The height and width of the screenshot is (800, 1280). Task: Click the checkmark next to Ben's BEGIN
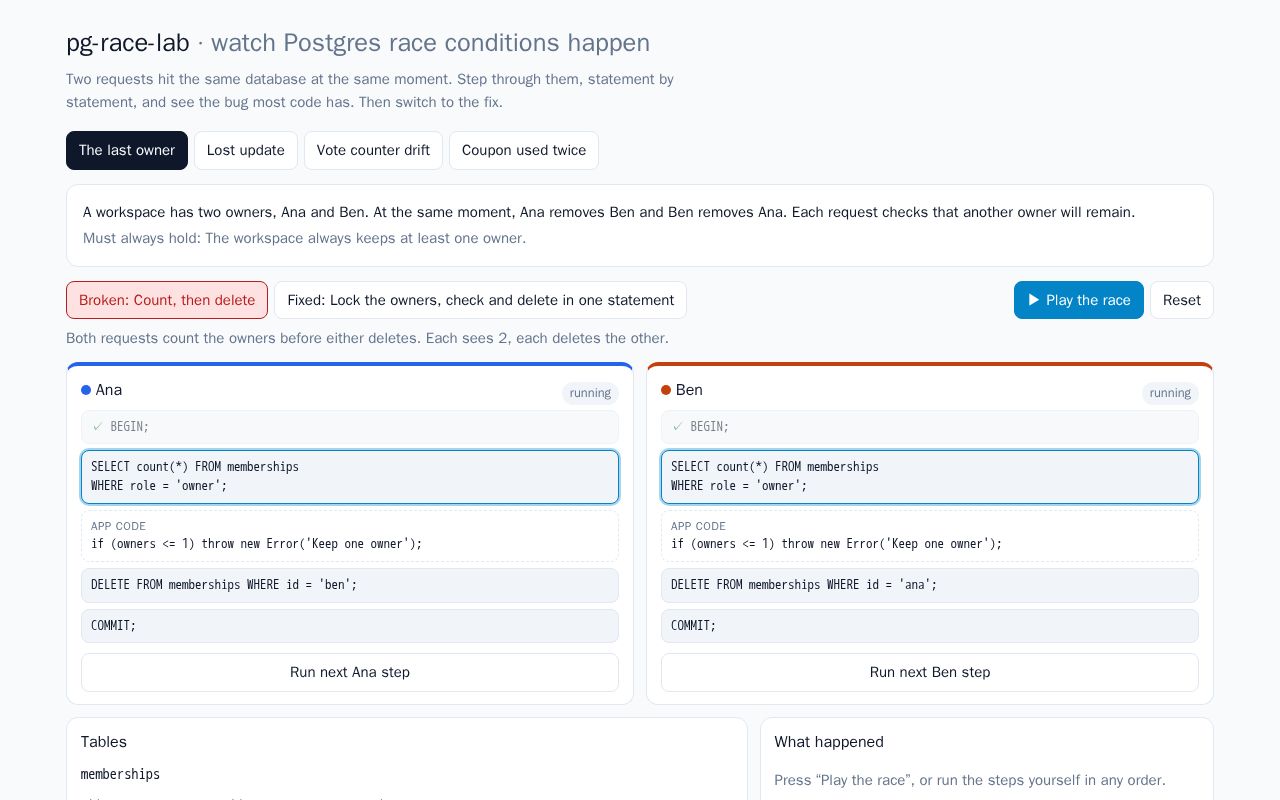(678, 427)
